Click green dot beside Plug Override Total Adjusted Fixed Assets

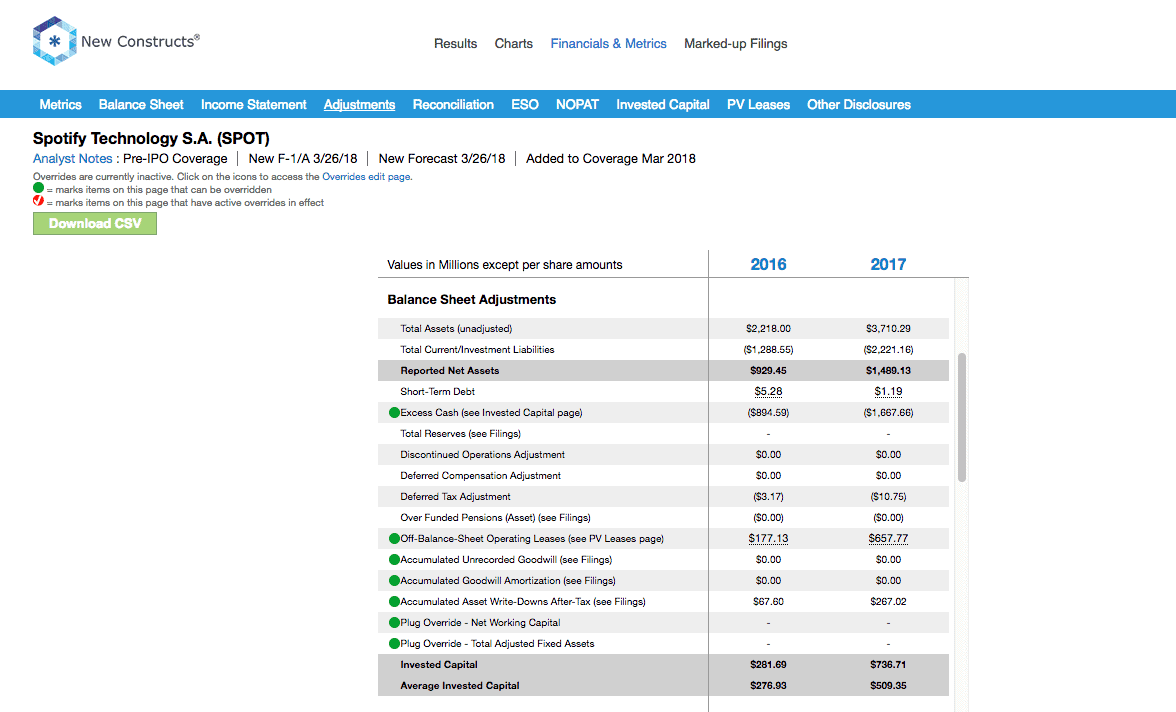[394, 644]
